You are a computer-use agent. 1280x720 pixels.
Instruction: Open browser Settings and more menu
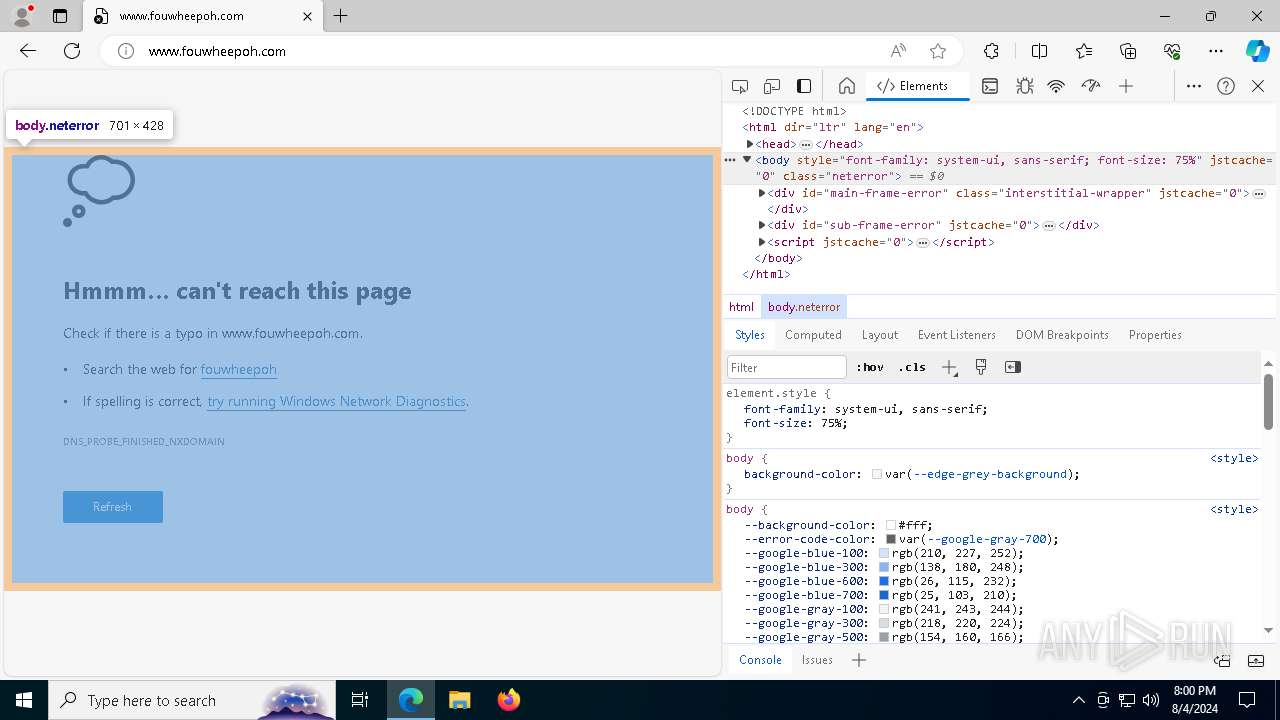click(x=1216, y=51)
